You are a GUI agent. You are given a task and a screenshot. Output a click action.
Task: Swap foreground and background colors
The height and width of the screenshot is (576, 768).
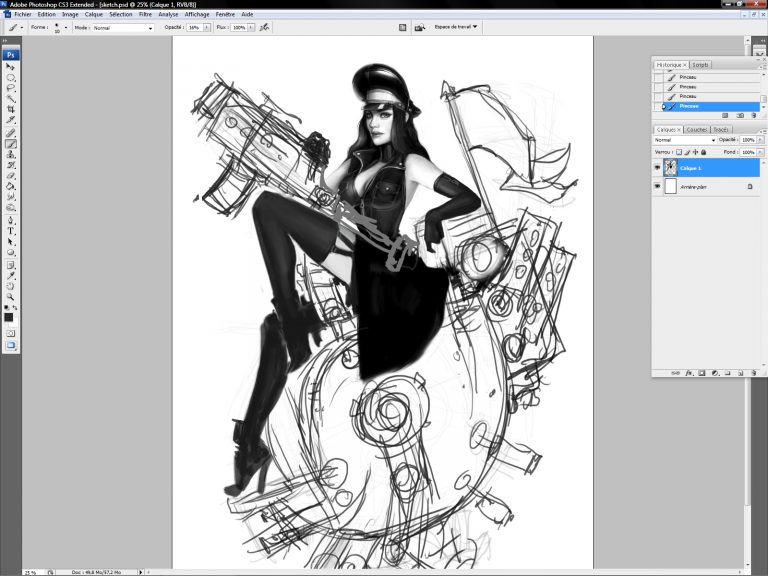click(15, 308)
